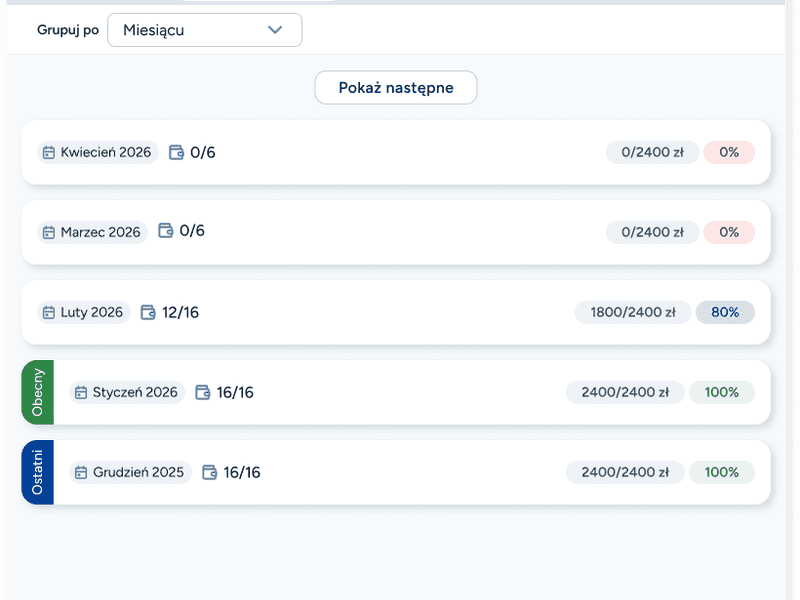Click the 0/2400 zł badge for Kwiecień
Screen dimensions: 800x600
pyautogui.click(x=652, y=152)
